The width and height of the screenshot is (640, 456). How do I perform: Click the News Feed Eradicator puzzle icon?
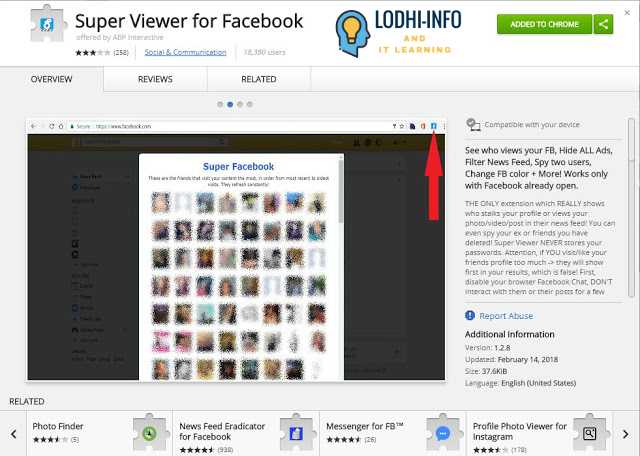coord(297,434)
